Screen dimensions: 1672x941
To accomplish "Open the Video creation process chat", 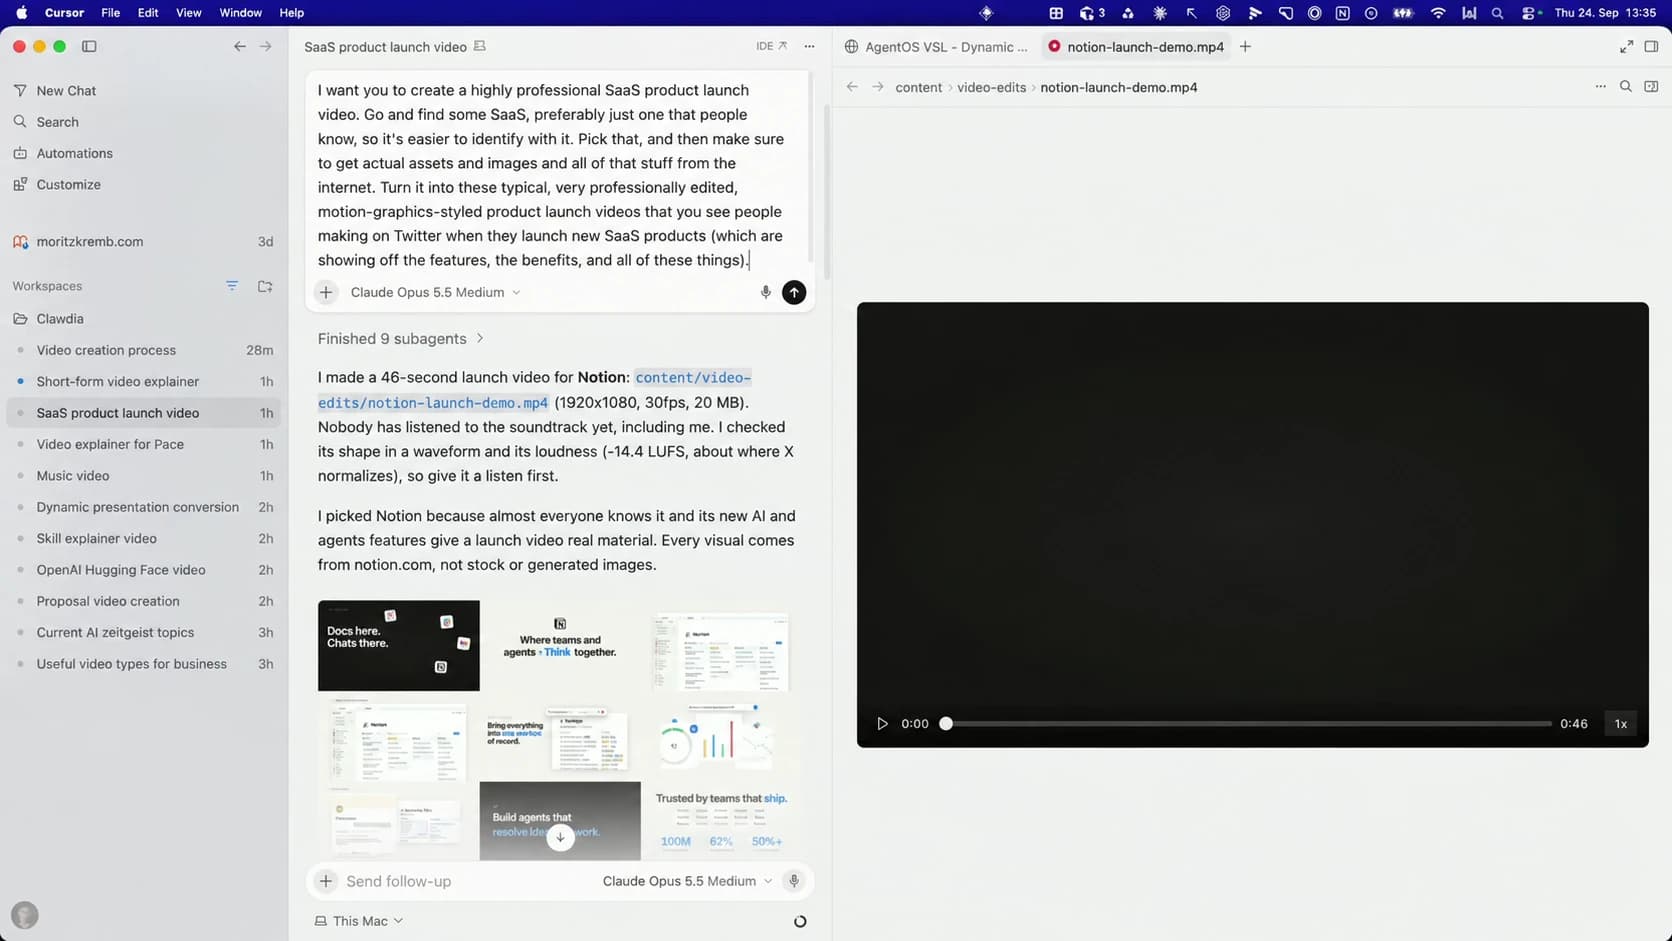I will (144, 350).
